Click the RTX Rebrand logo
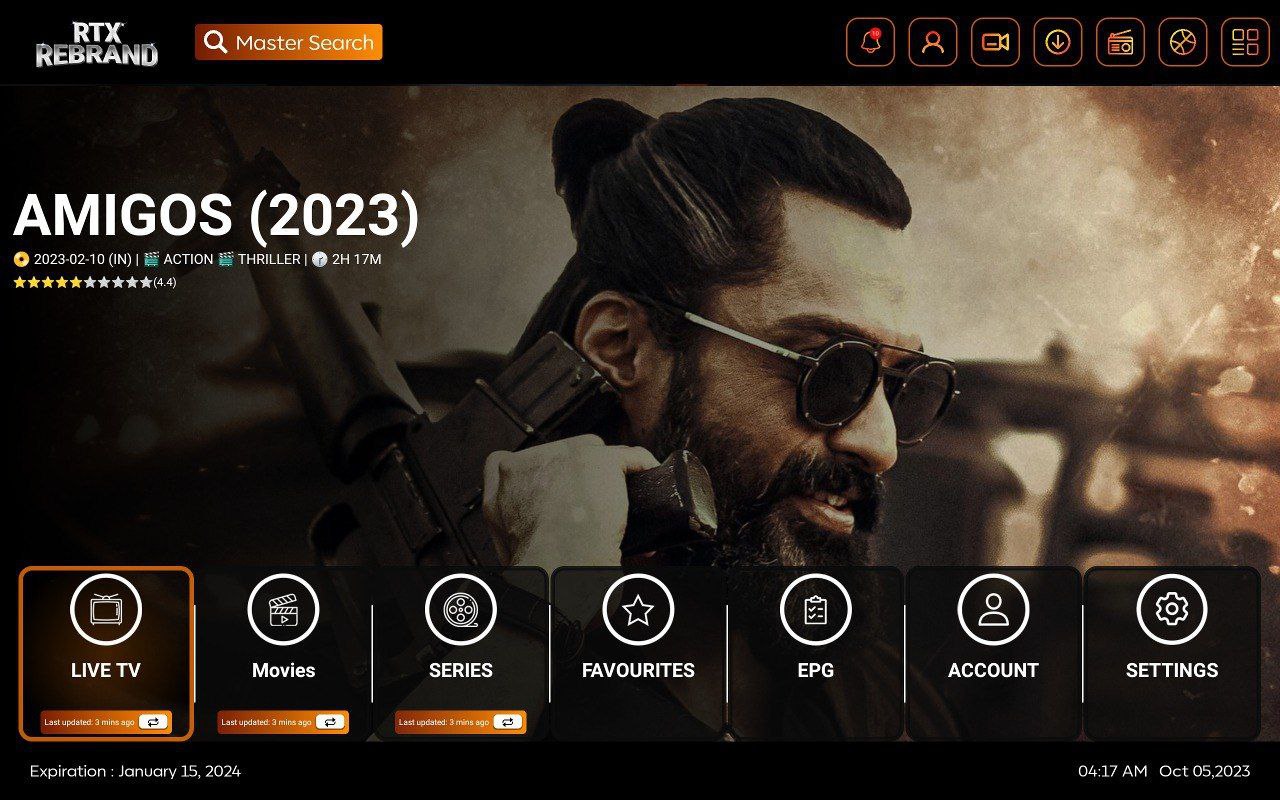The height and width of the screenshot is (800, 1280). tap(96, 44)
